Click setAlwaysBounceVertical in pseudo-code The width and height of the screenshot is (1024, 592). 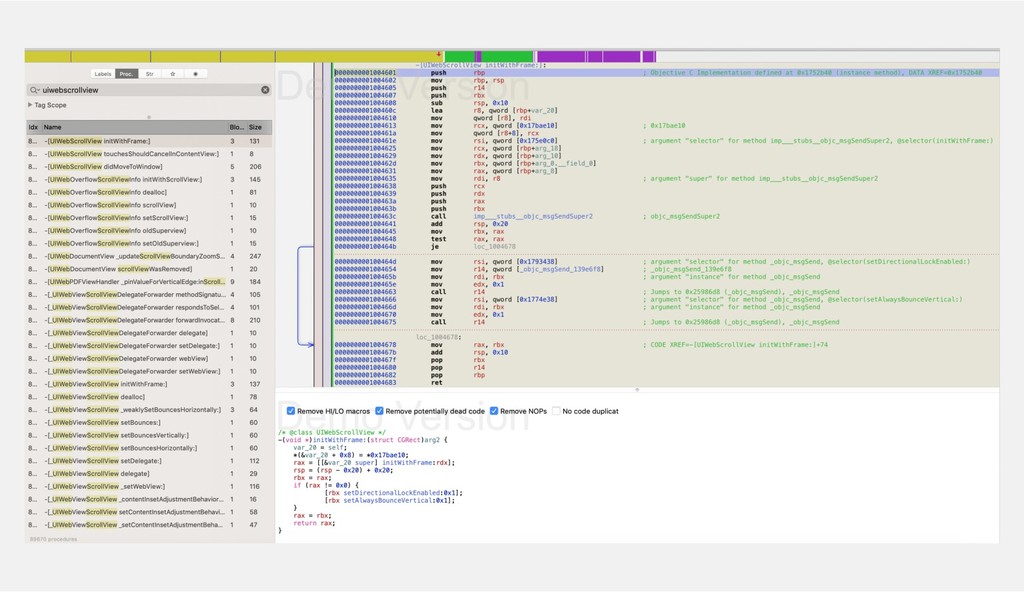[x=388, y=501]
